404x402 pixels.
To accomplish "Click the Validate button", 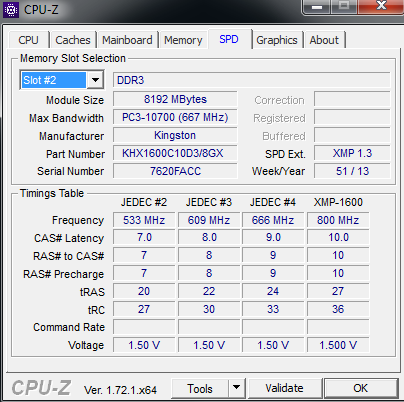I will click(285, 388).
